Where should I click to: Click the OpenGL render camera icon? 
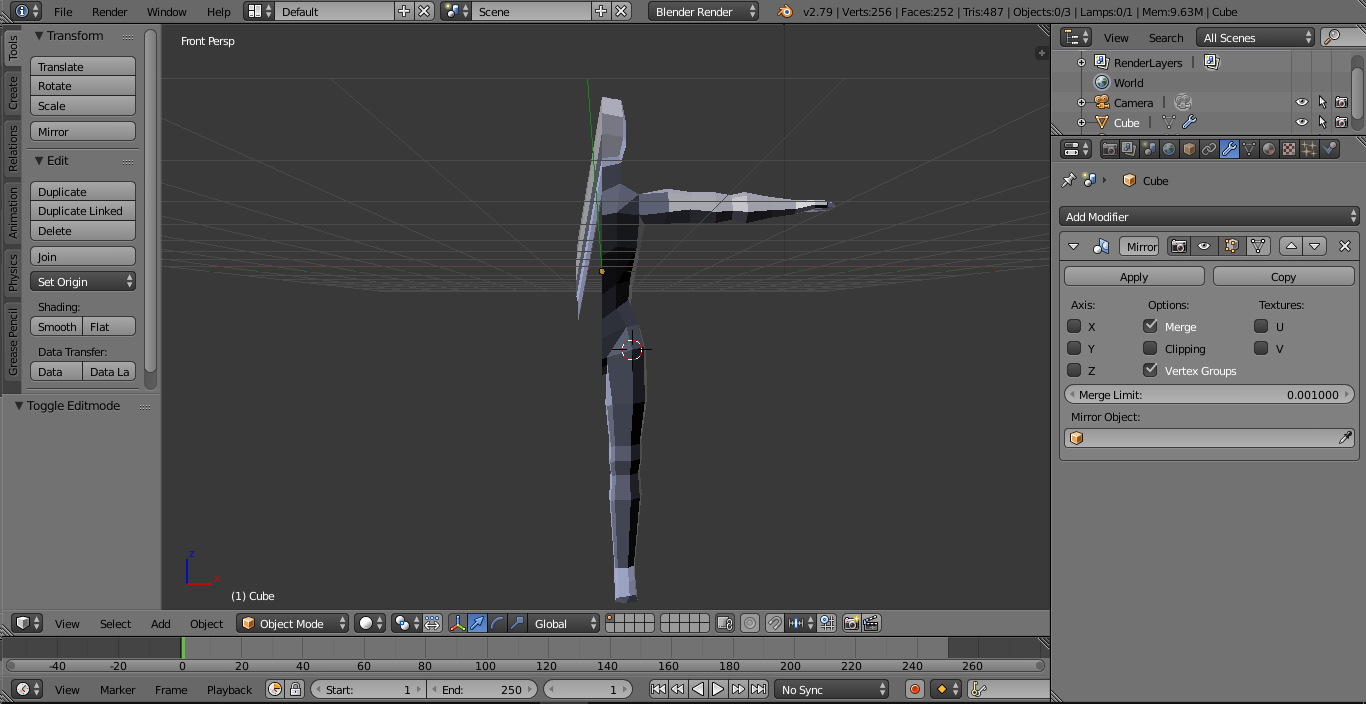point(851,623)
